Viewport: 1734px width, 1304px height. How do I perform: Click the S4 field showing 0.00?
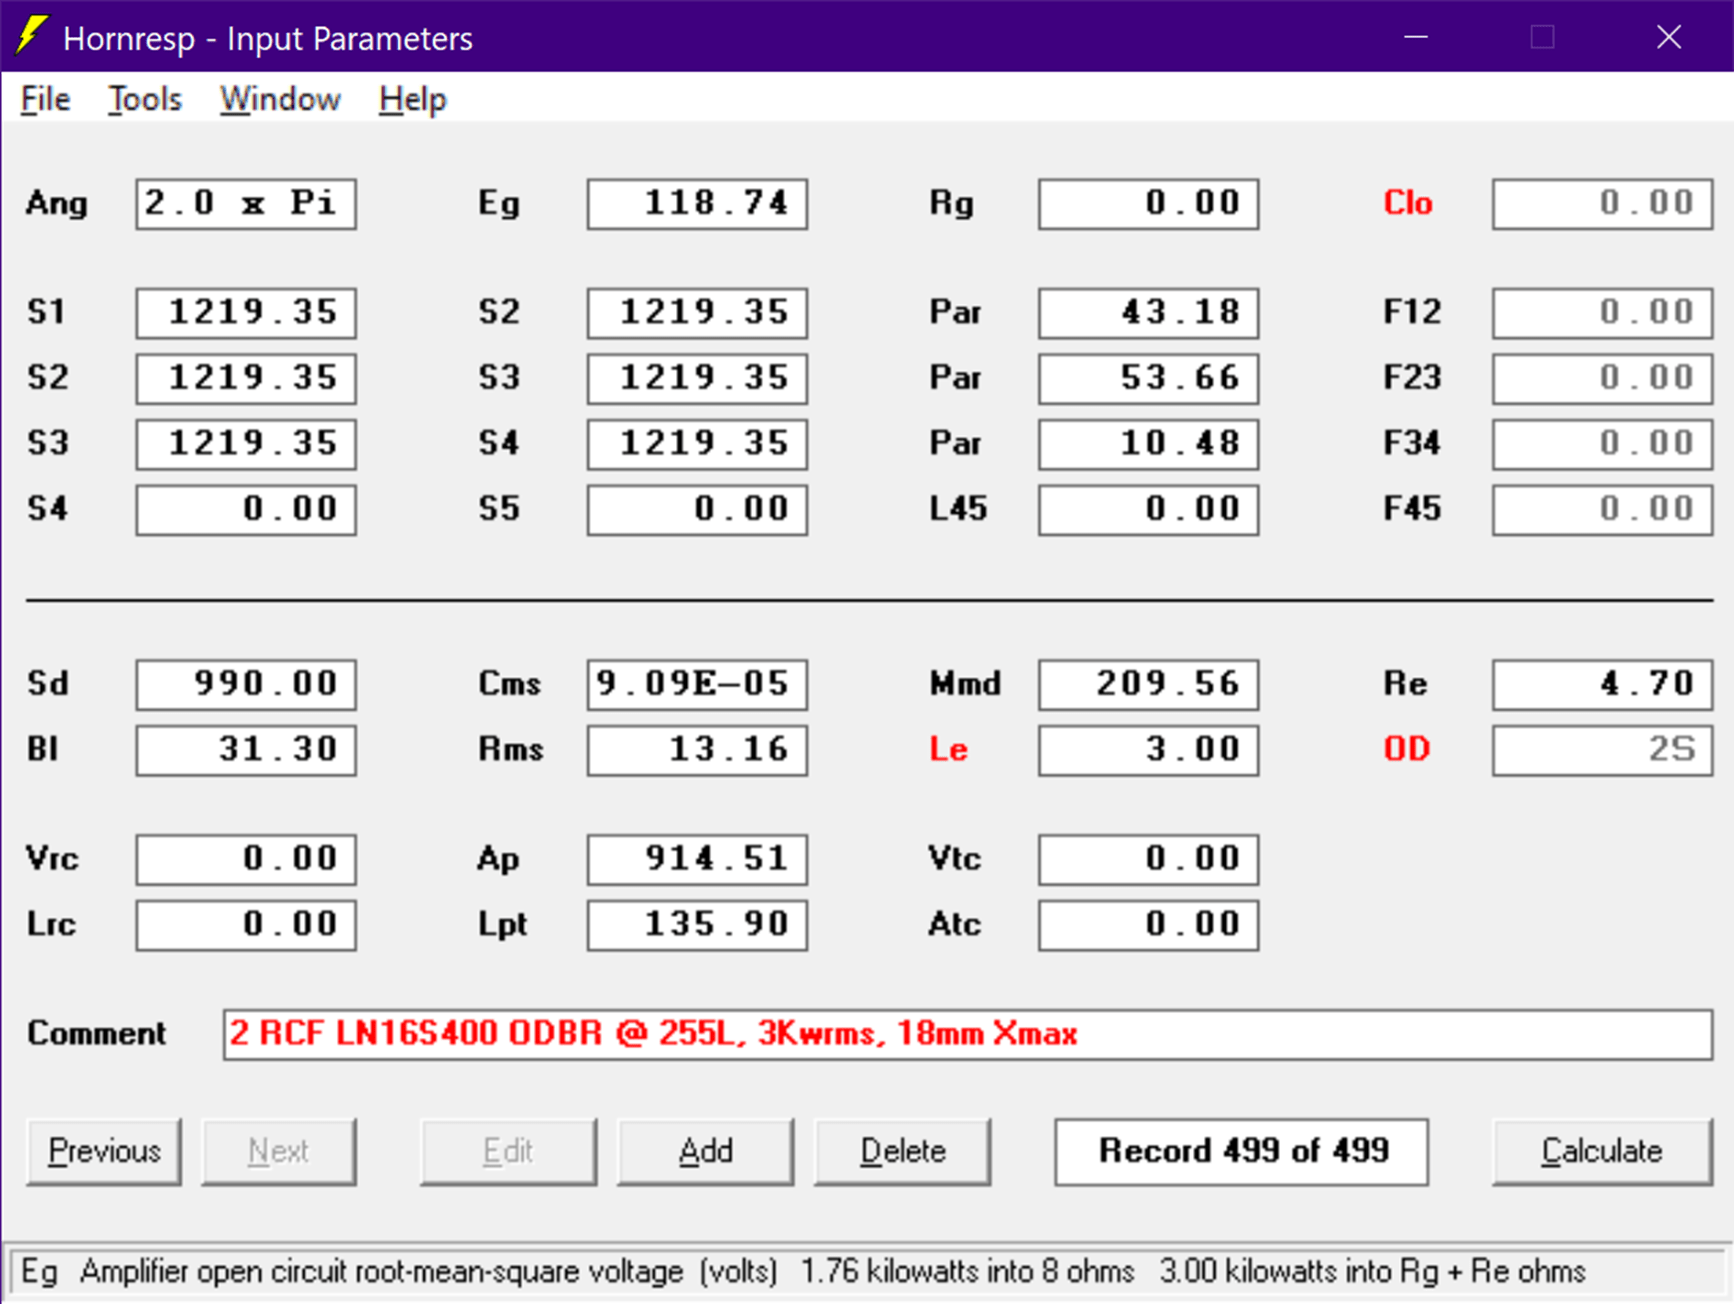pyautogui.click(x=246, y=510)
